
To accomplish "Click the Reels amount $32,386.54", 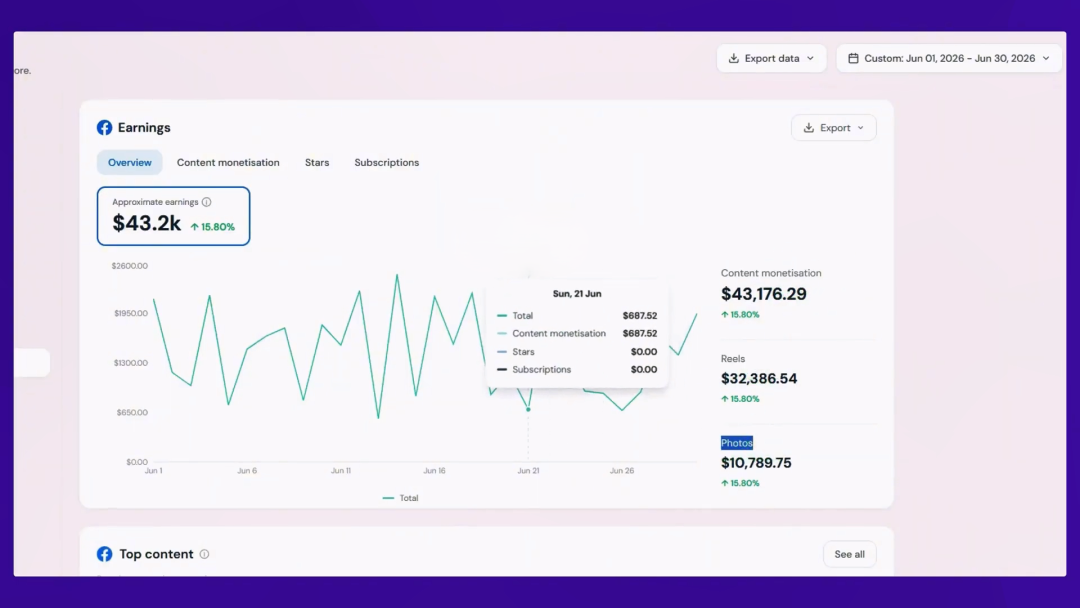I will tap(759, 379).
